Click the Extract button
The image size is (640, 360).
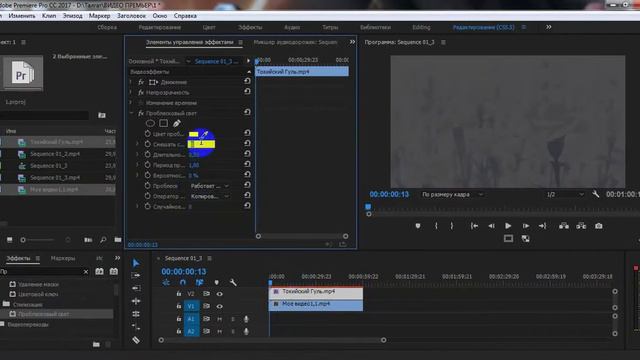[x=581, y=226]
